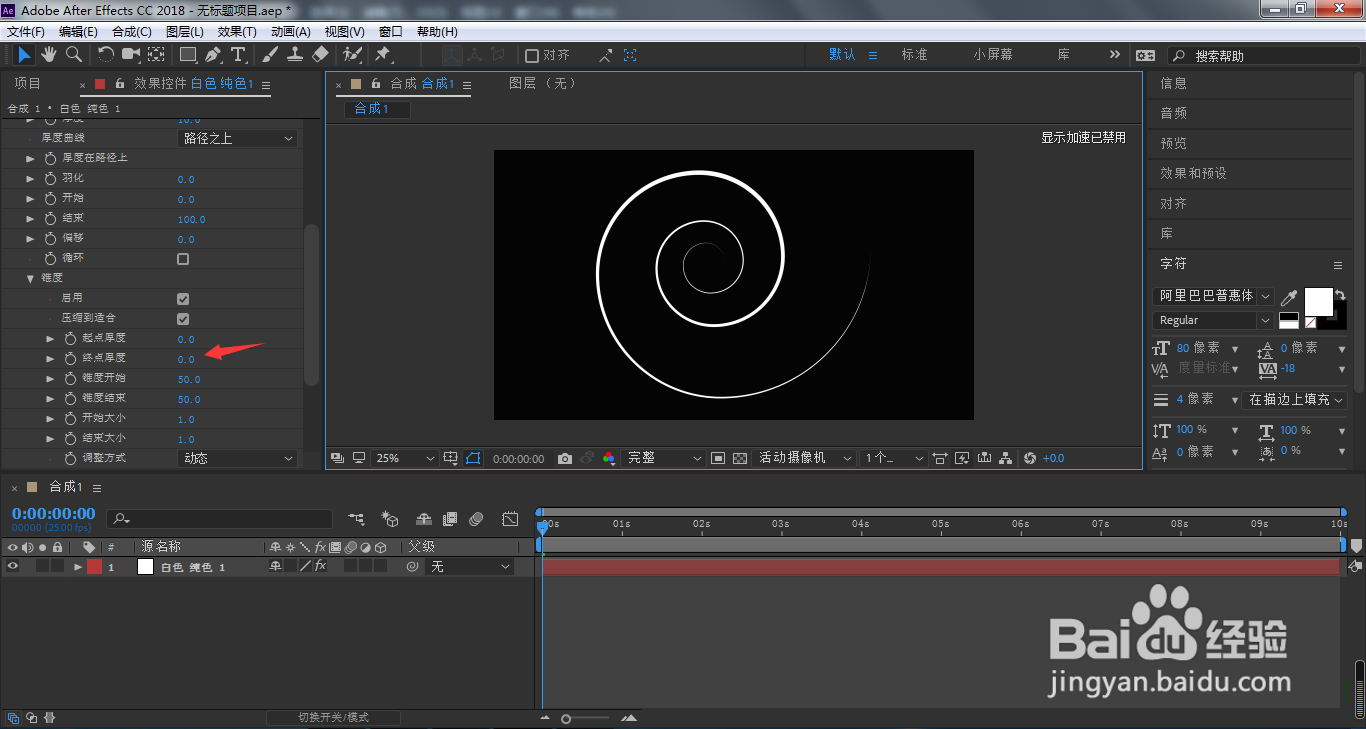The height and width of the screenshot is (729, 1366).
Task: Switch to the 项目 panel tab
Action: pyautogui.click(x=28, y=84)
